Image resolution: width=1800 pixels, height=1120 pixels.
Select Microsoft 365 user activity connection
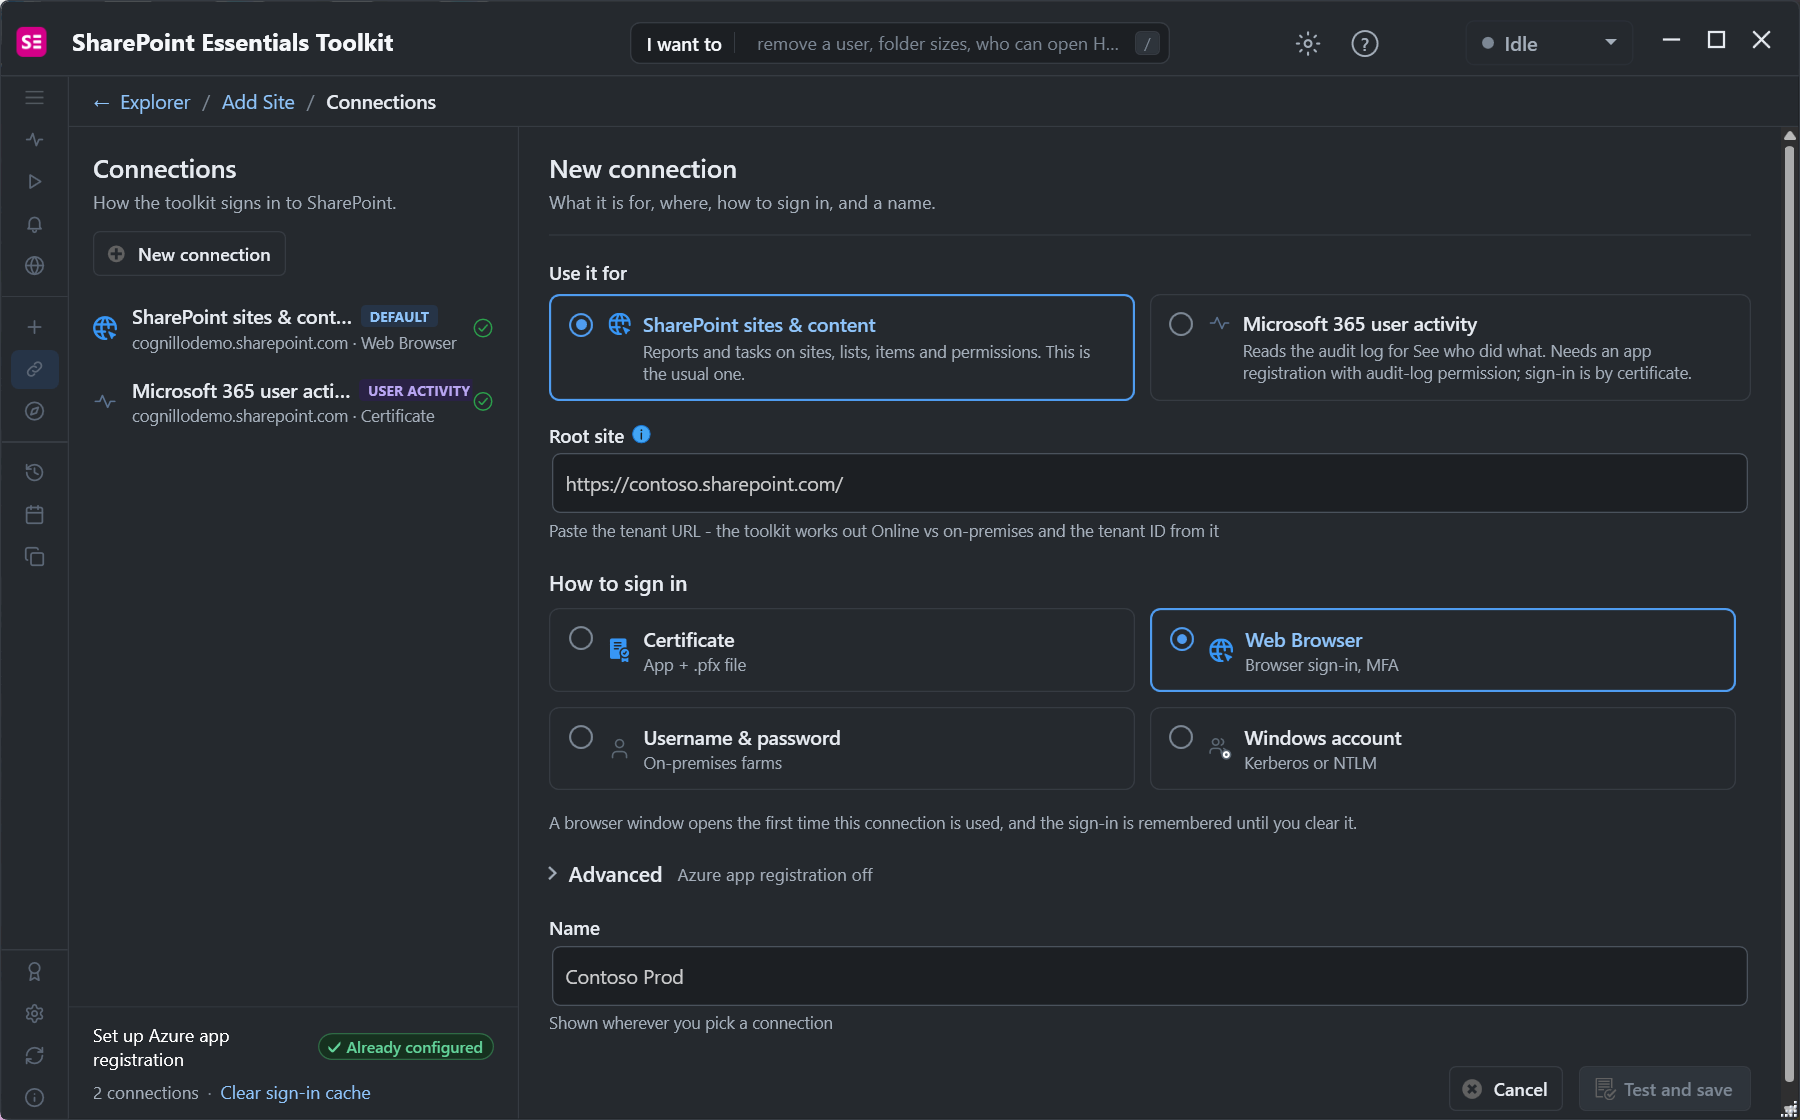293,402
